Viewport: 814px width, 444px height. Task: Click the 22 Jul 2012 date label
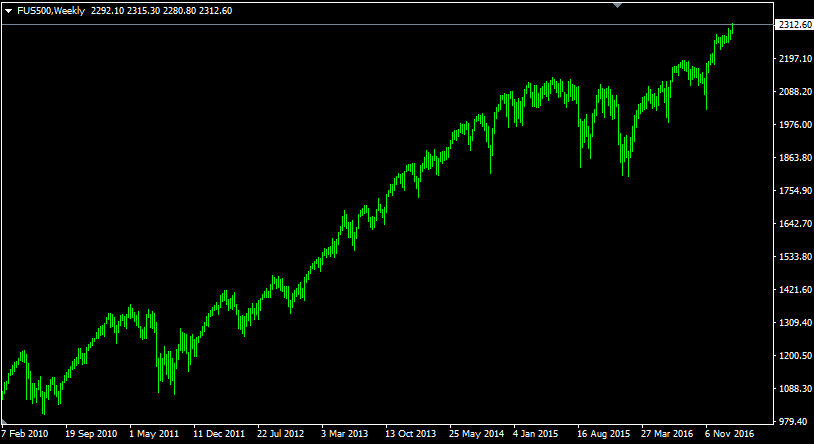tap(280, 434)
